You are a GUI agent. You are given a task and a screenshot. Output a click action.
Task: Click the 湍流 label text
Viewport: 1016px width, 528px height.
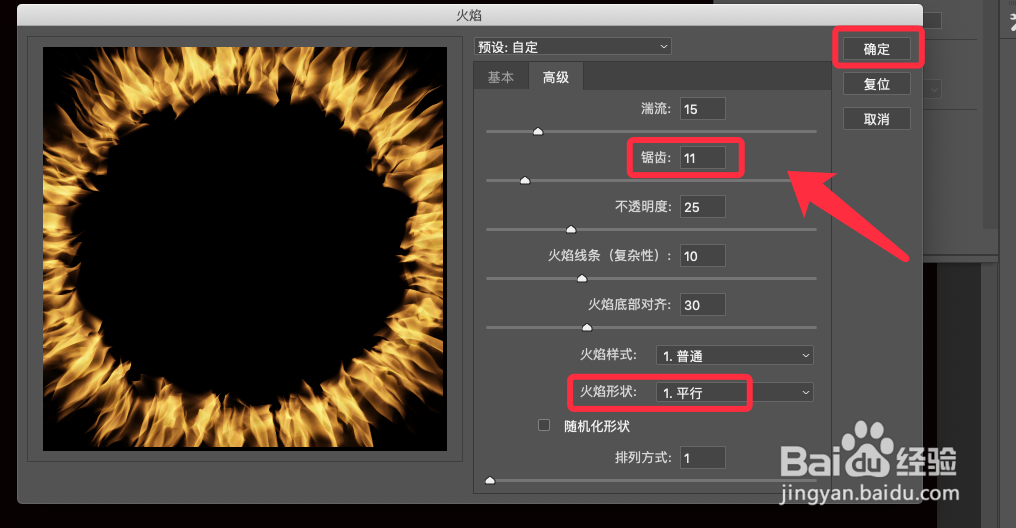(656, 109)
